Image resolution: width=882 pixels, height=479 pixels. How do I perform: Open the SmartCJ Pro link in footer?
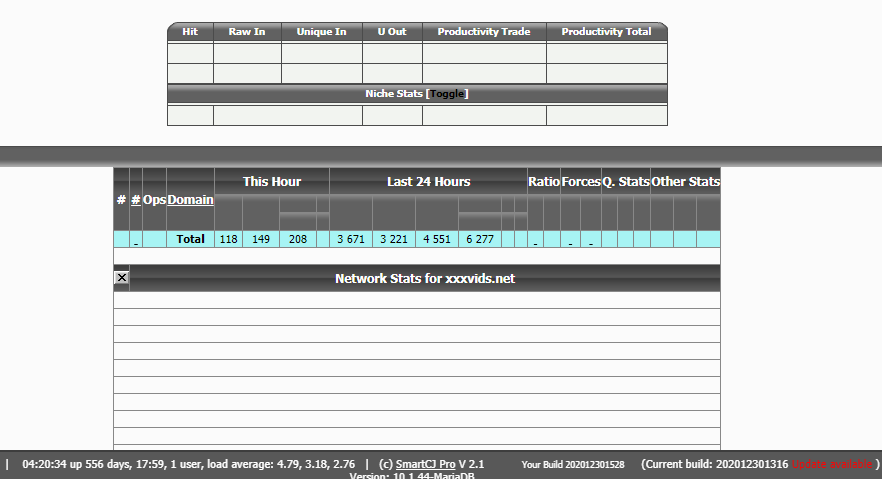(425, 464)
